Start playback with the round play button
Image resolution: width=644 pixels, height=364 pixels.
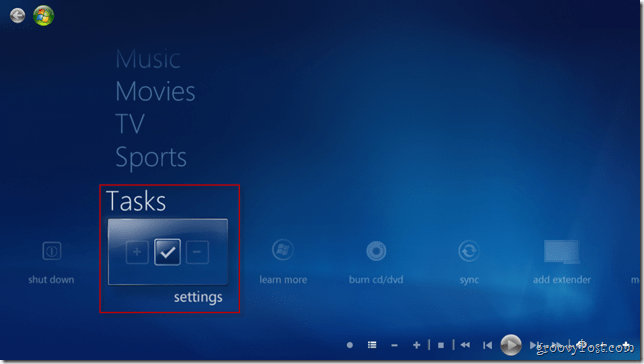click(x=511, y=345)
